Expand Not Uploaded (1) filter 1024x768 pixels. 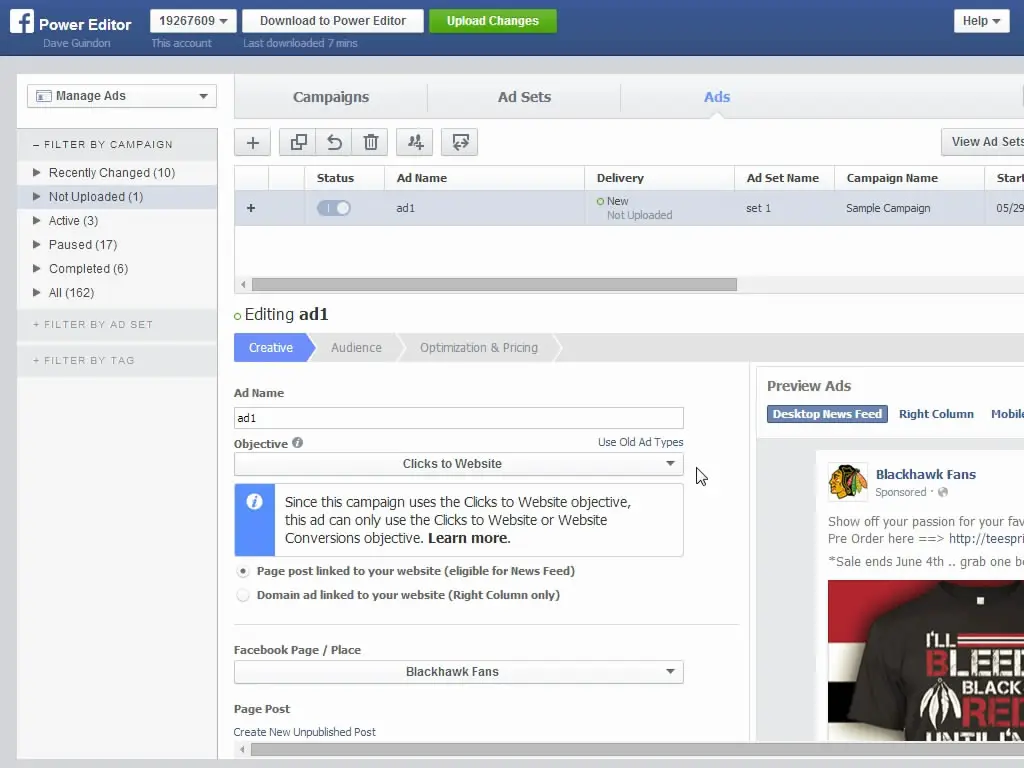pyautogui.click(x=37, y=197)
